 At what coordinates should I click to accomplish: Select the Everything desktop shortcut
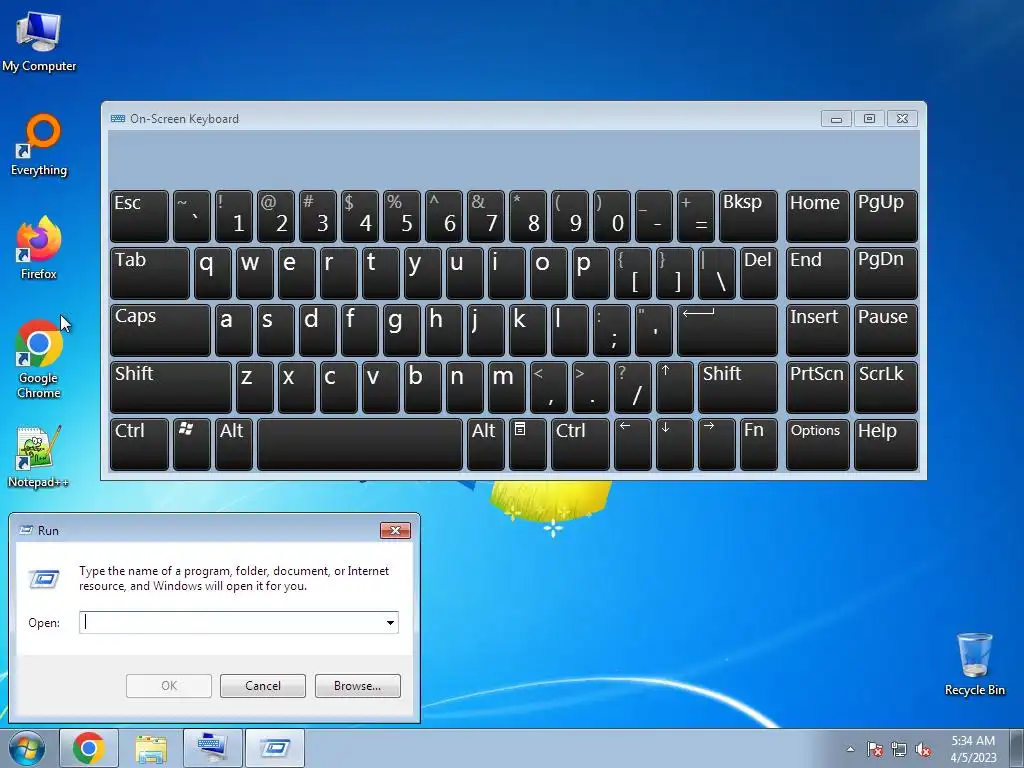click(39, 145)
